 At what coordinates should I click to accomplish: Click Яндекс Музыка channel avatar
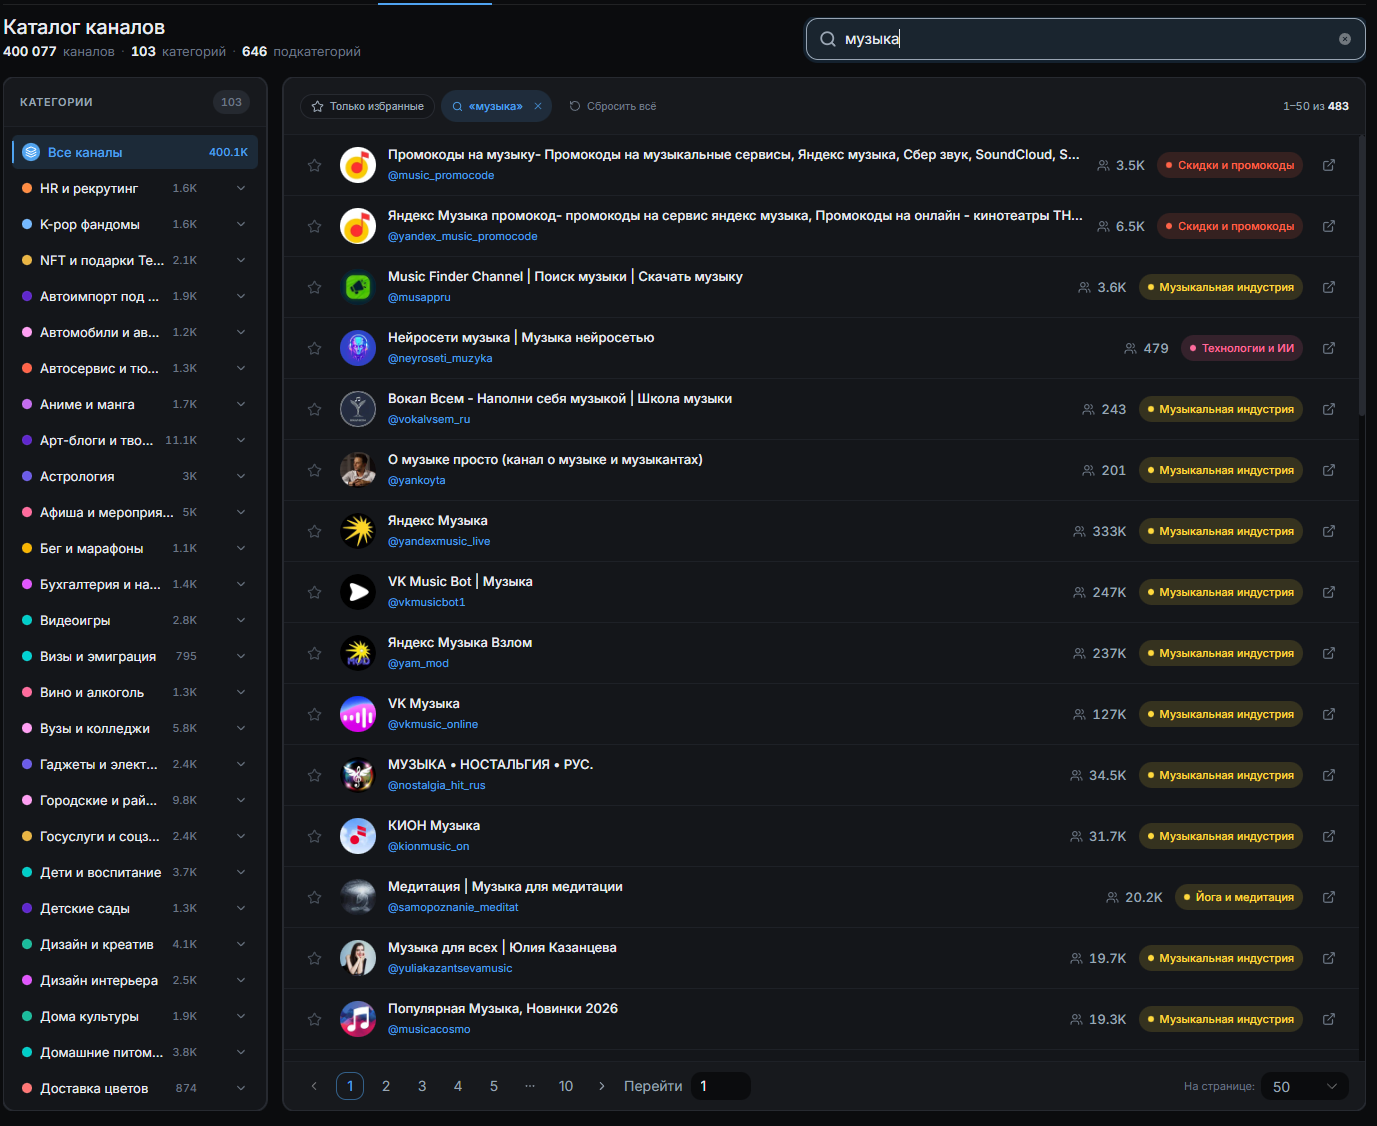click(358, 531)
